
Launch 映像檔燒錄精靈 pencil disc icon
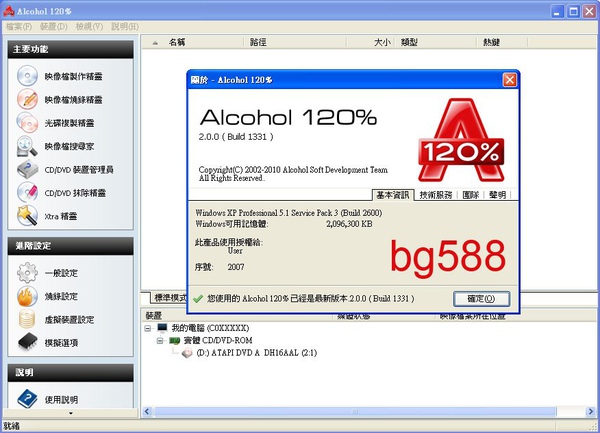coord(27,99)
